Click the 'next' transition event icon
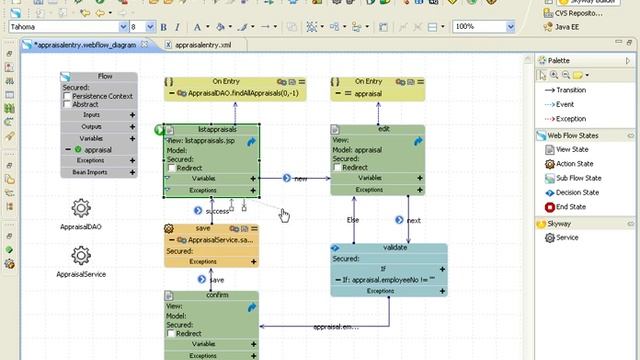 coord(399,220)
